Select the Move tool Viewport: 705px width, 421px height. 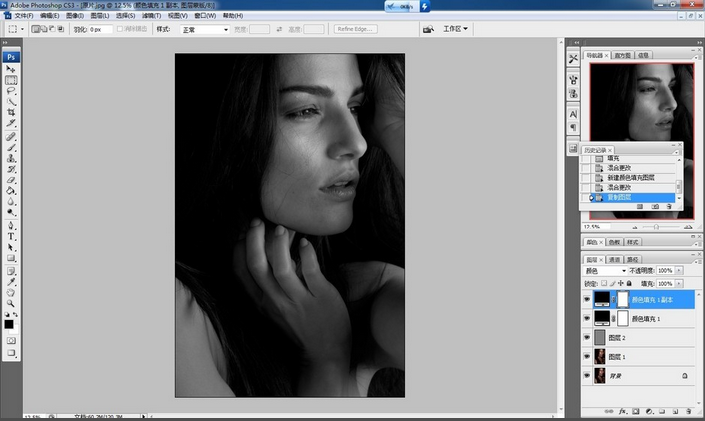(11, 69)
